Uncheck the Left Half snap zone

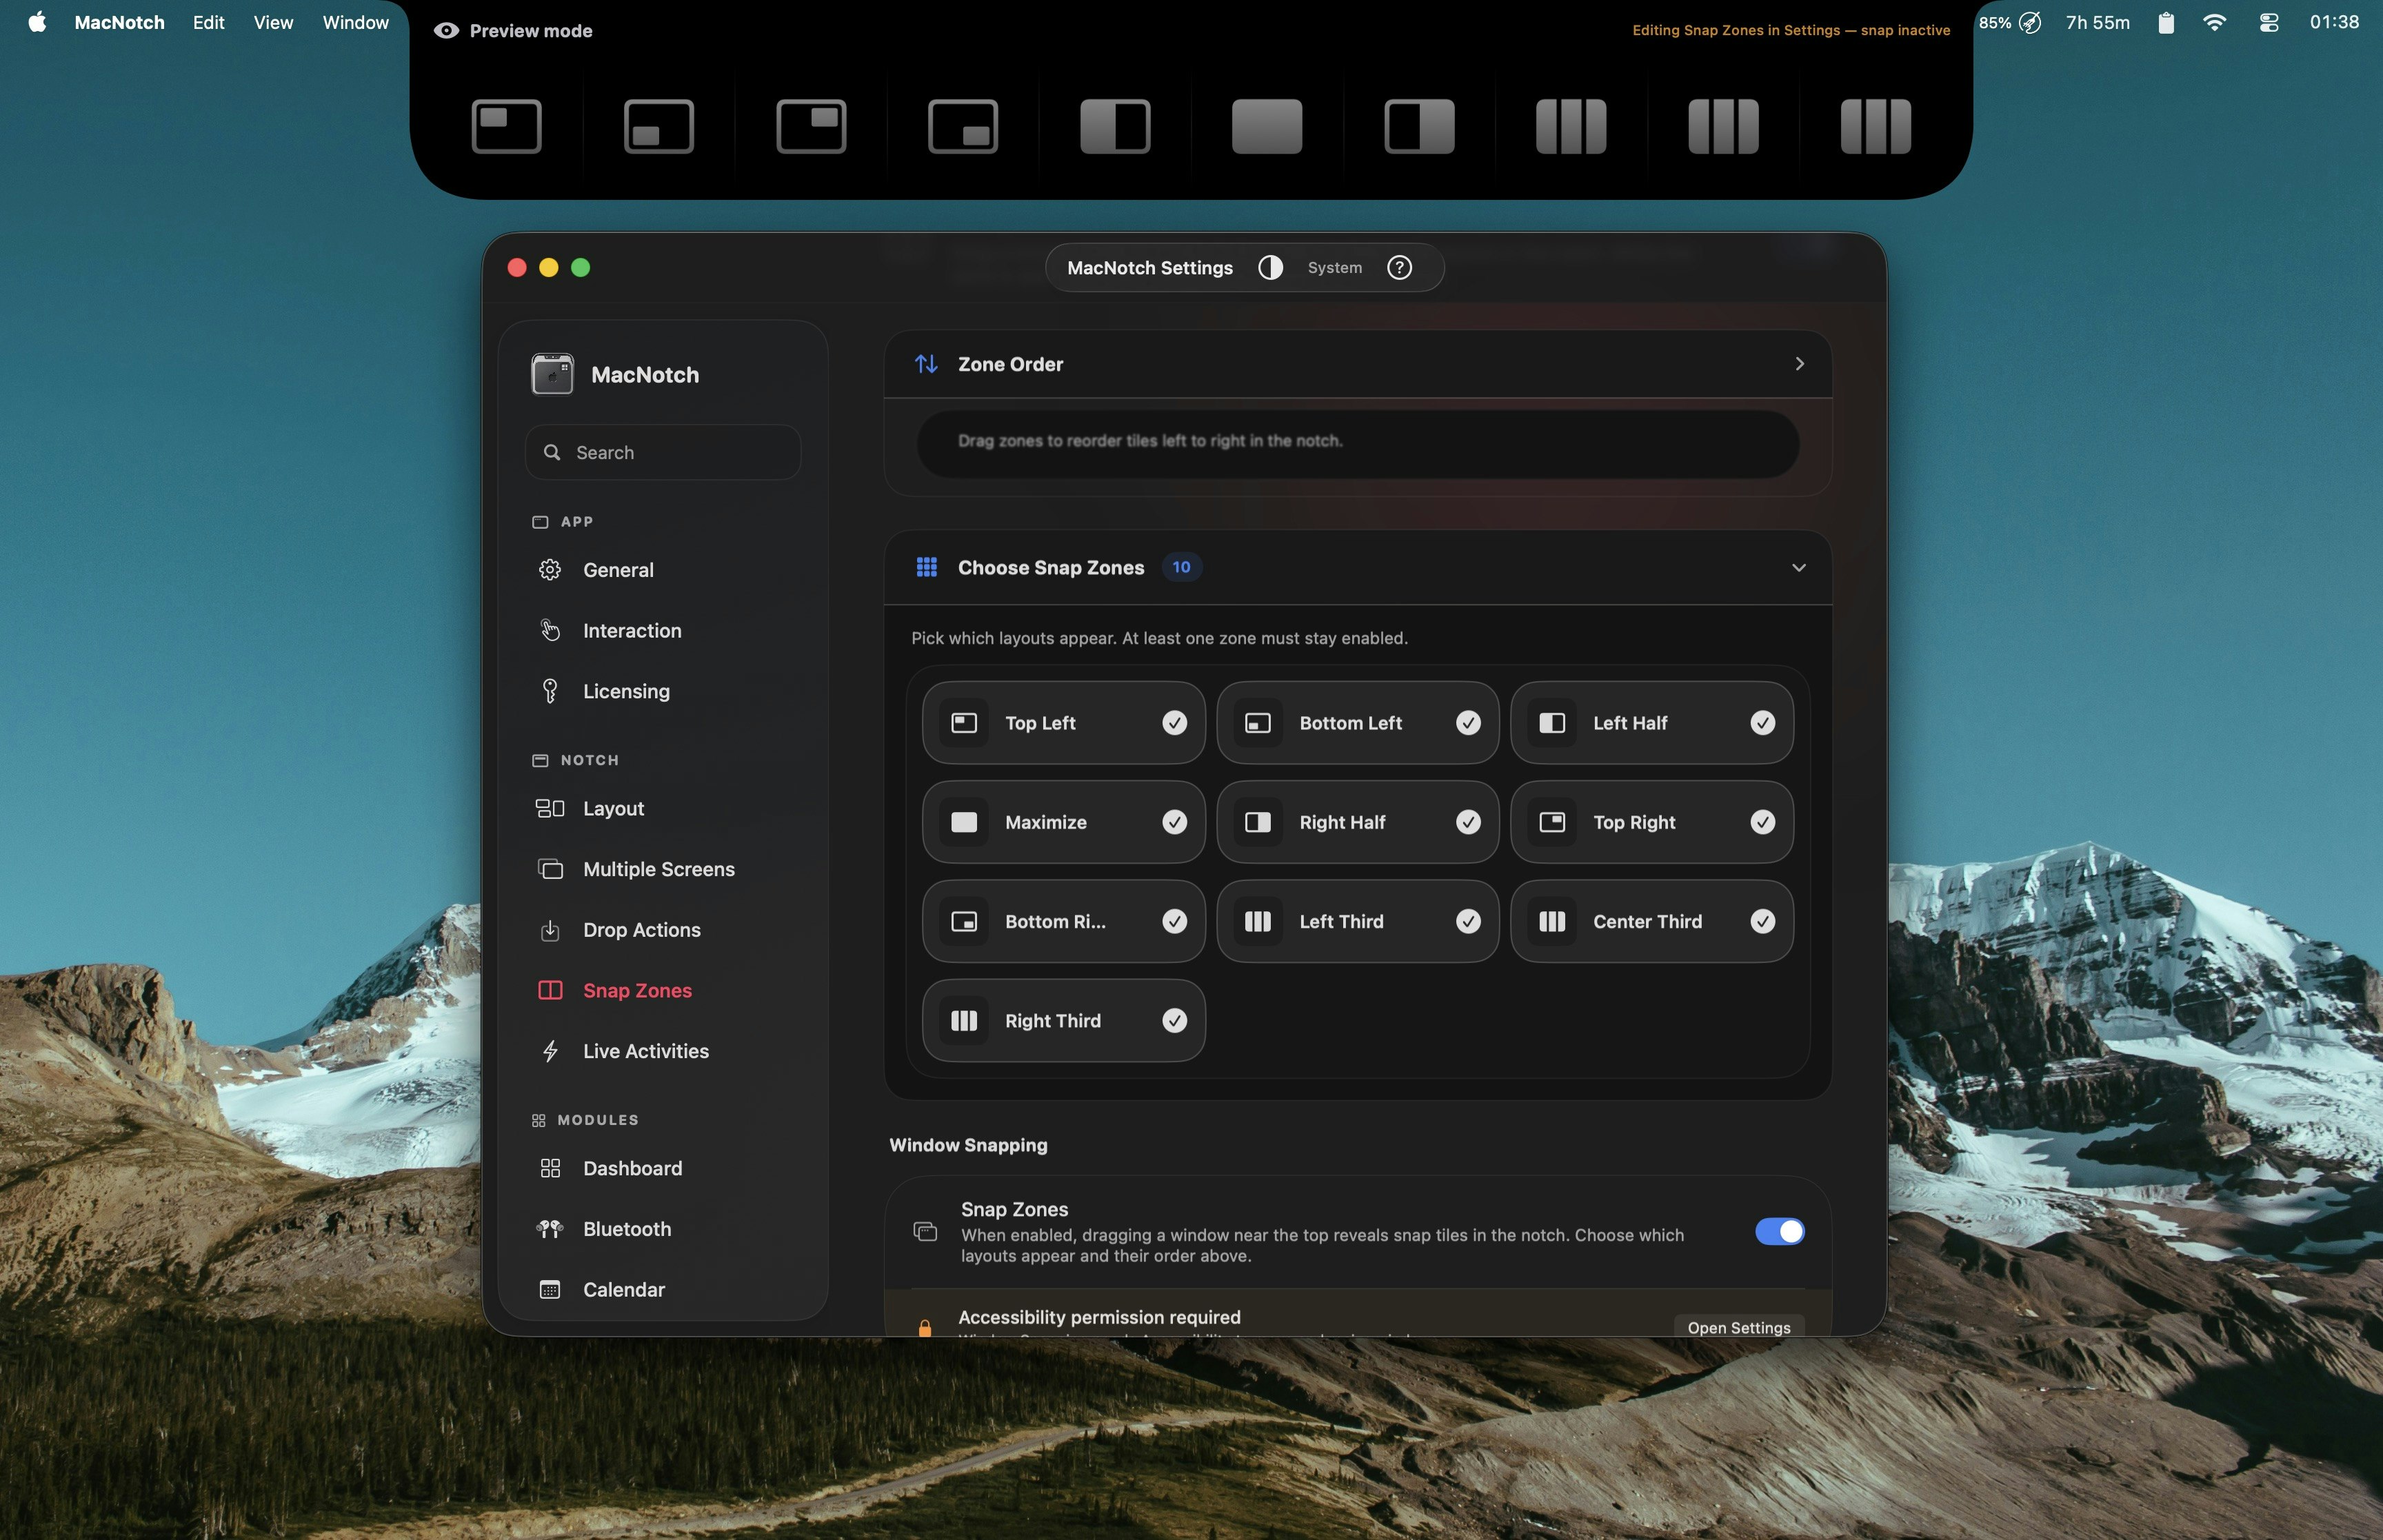coord(1763,723)
